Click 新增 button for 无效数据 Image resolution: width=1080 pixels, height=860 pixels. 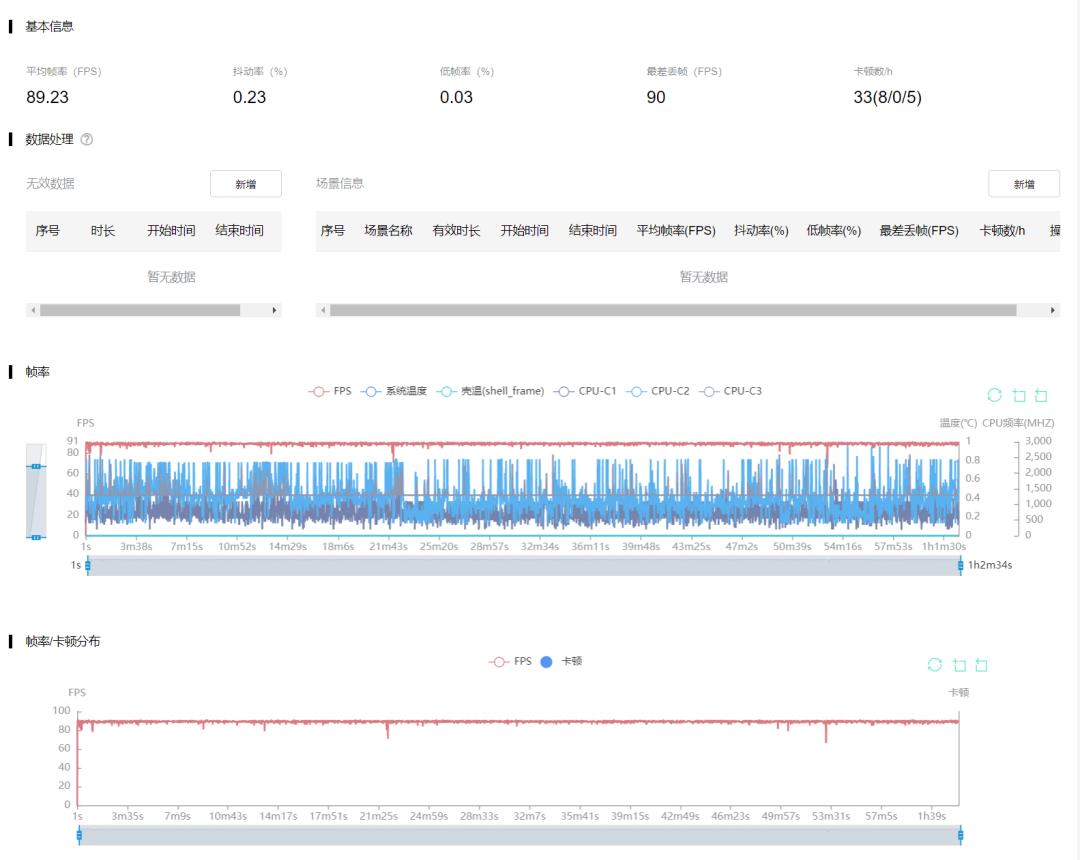tap(245, 184)
